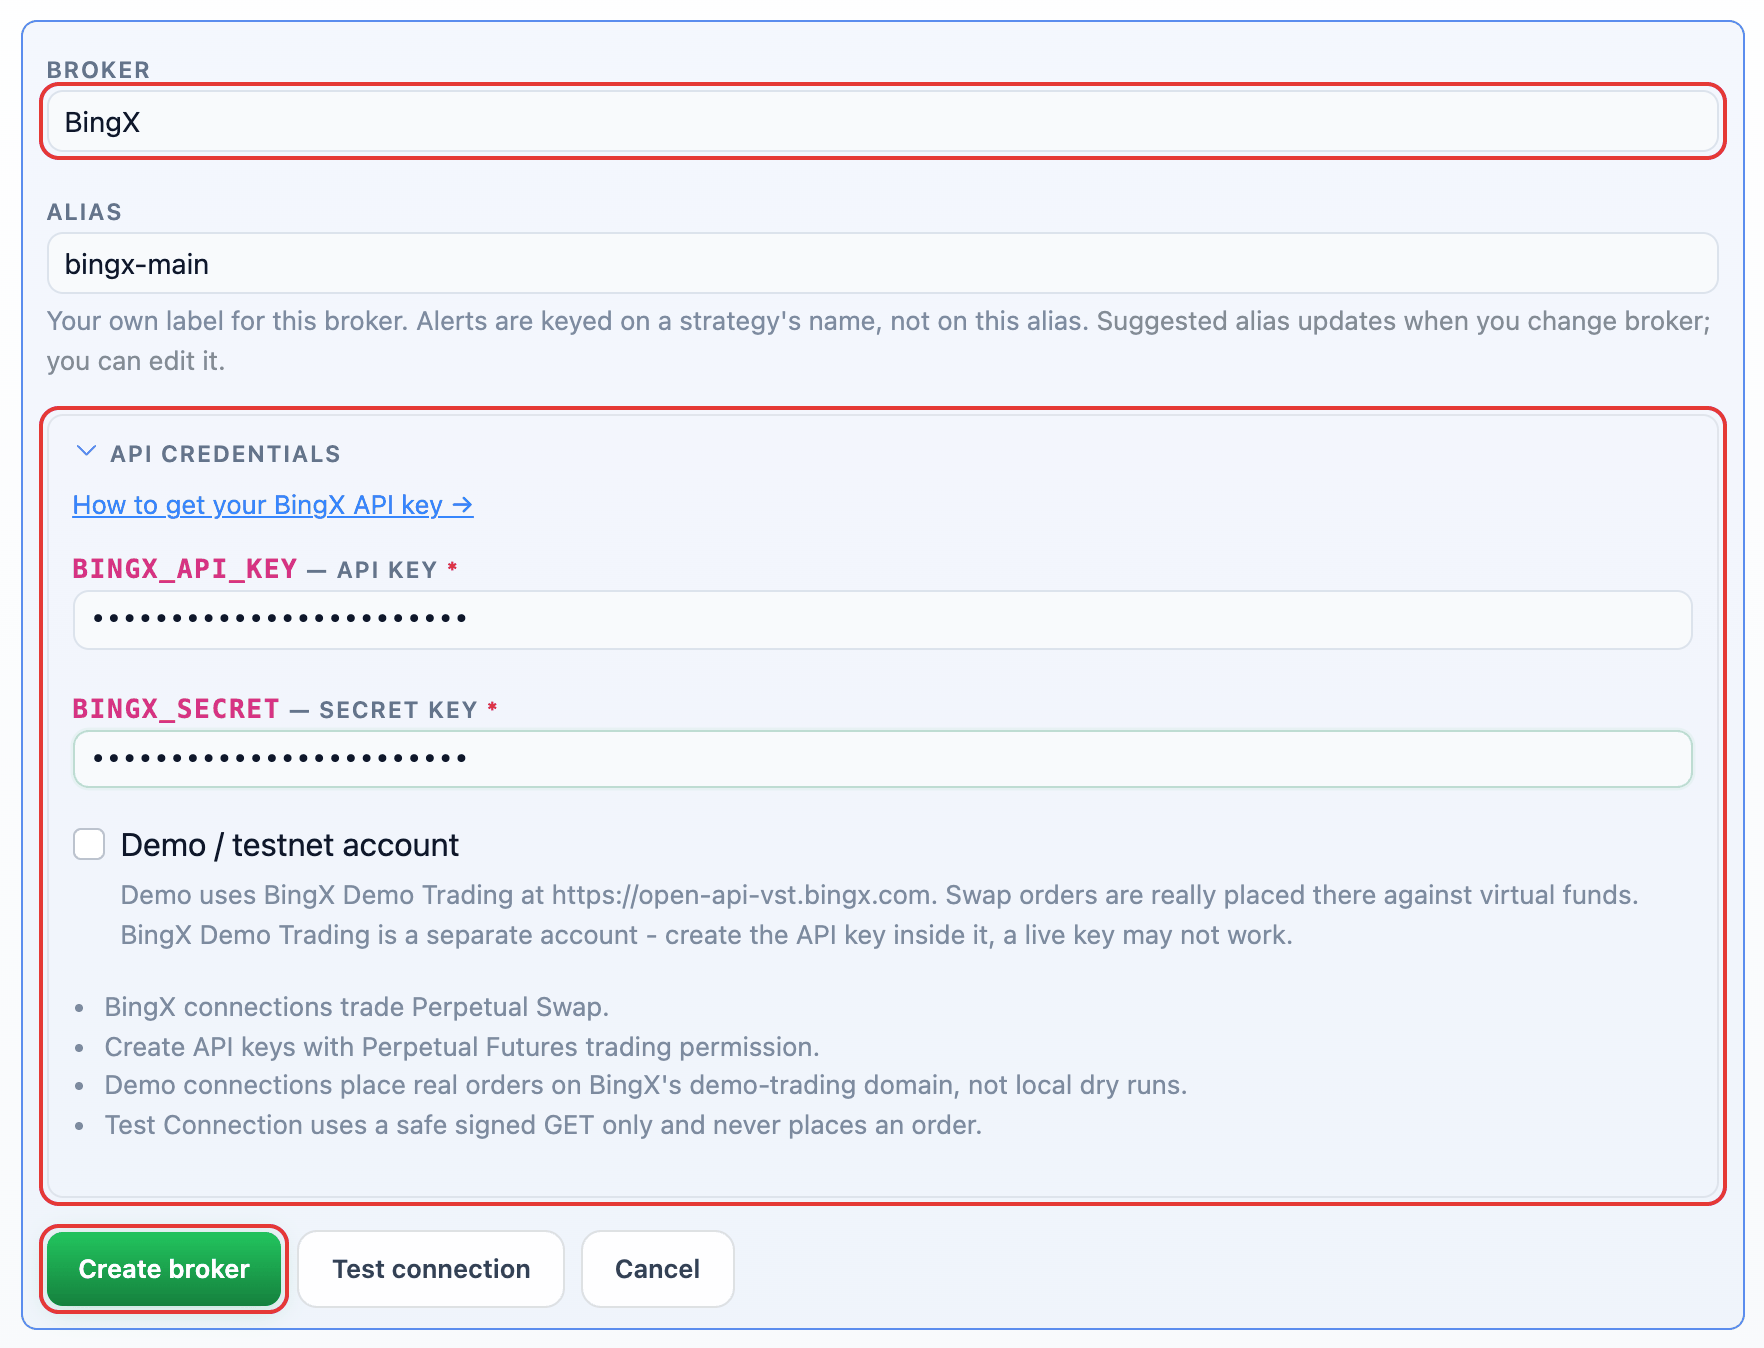The width and height of the screenshot is (1764, 1348).
Task: Click the 'Demo uses BingX Demo Trading' description
Action: point(879,915)
